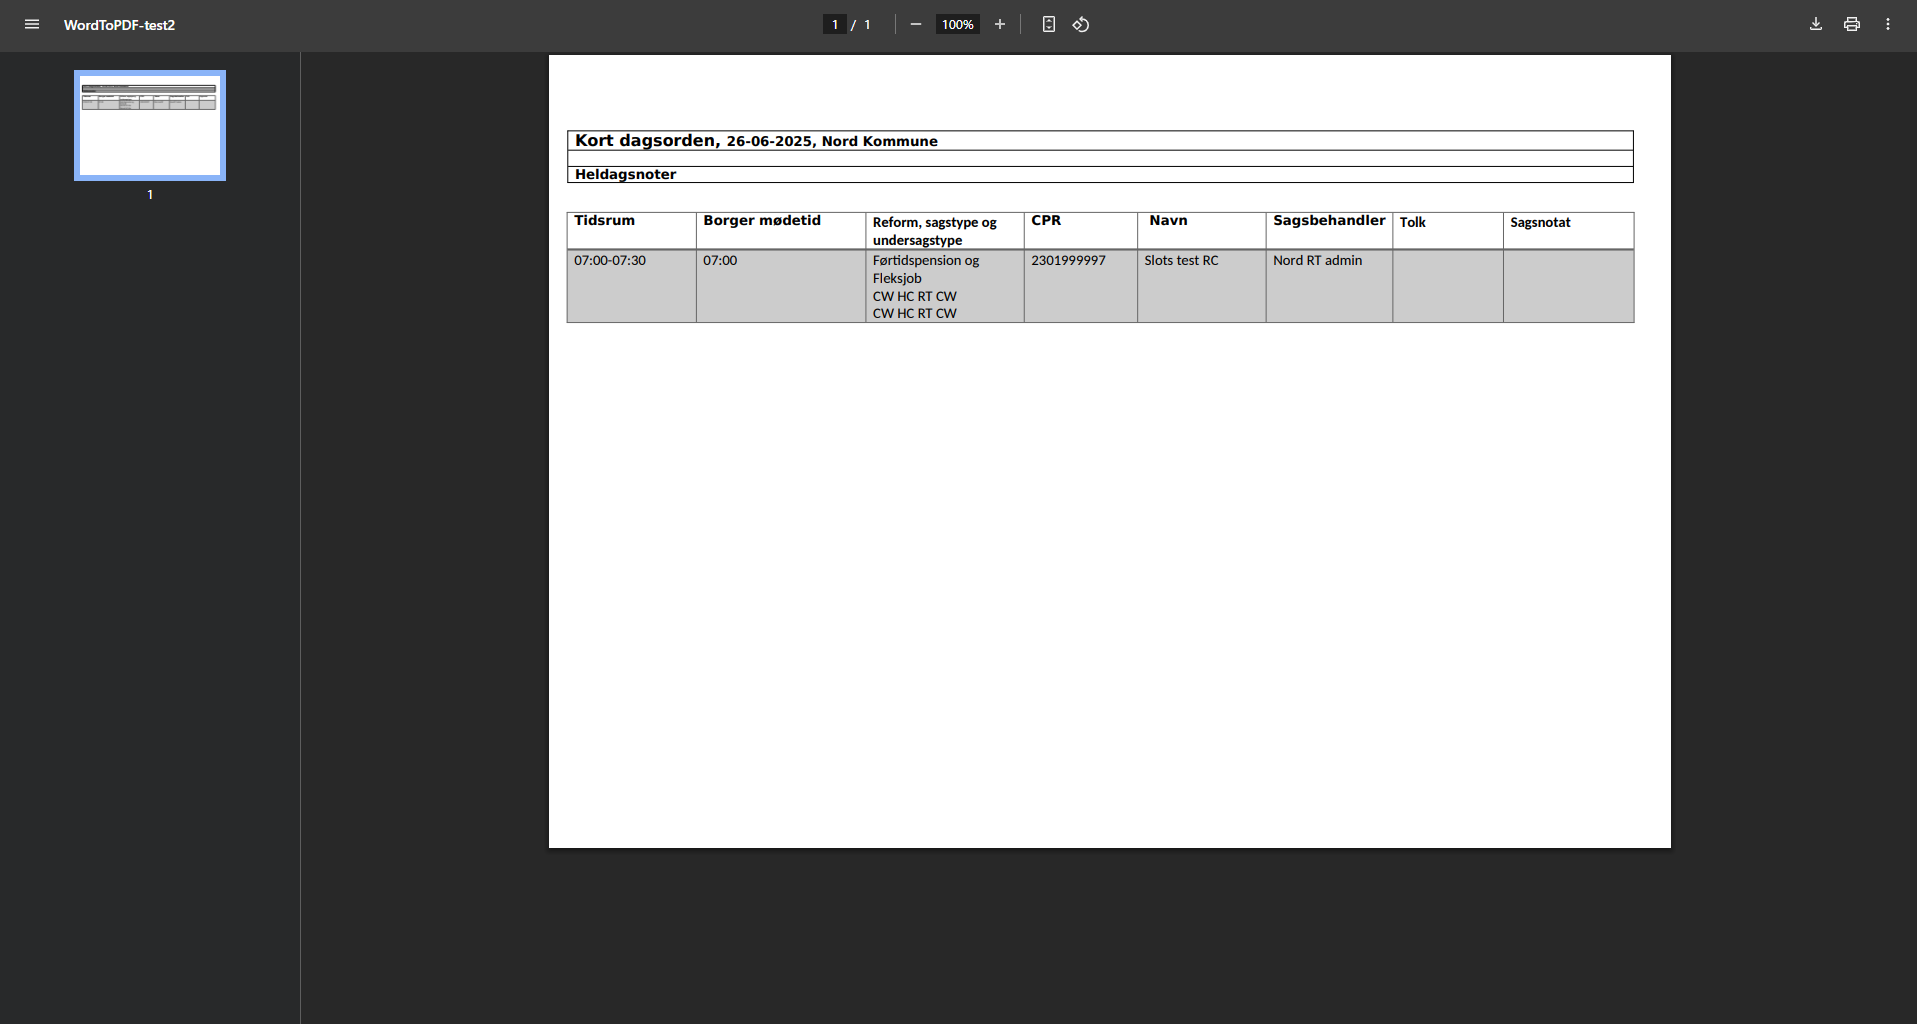Download the PDF file

(1815, 25)
